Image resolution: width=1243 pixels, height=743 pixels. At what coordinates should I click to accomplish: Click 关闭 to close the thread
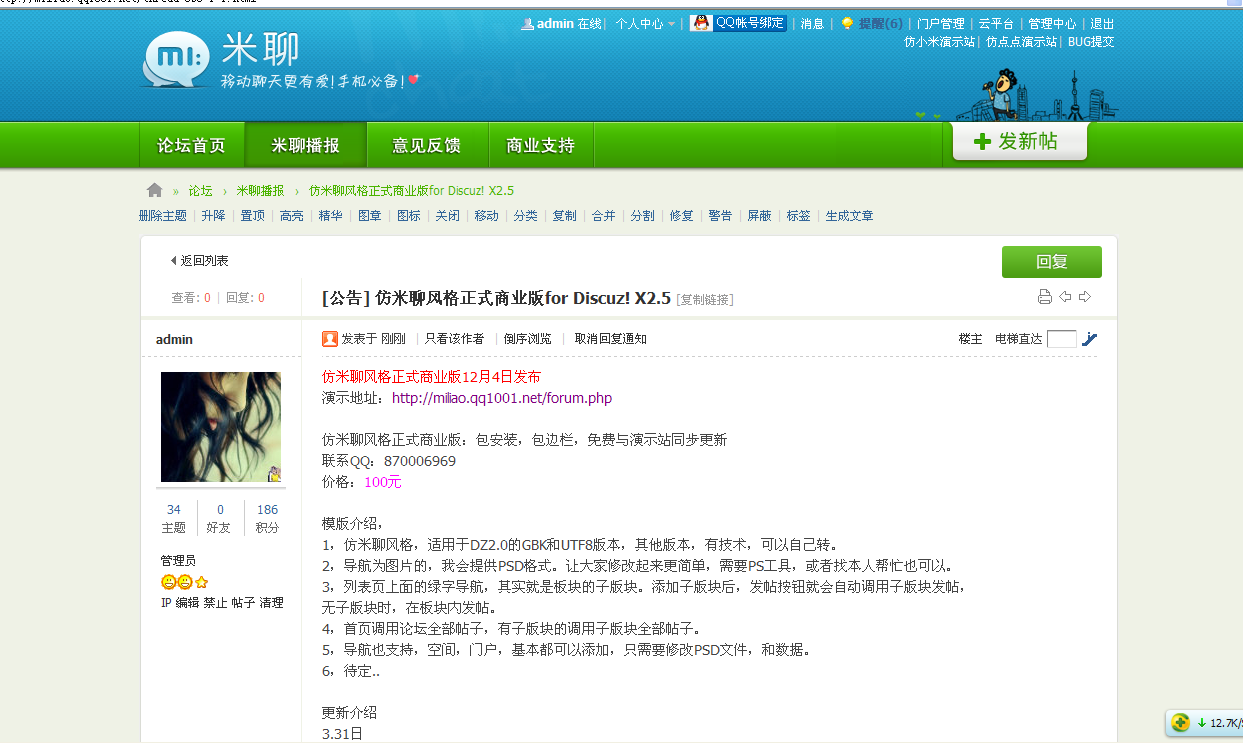point(448,216)
